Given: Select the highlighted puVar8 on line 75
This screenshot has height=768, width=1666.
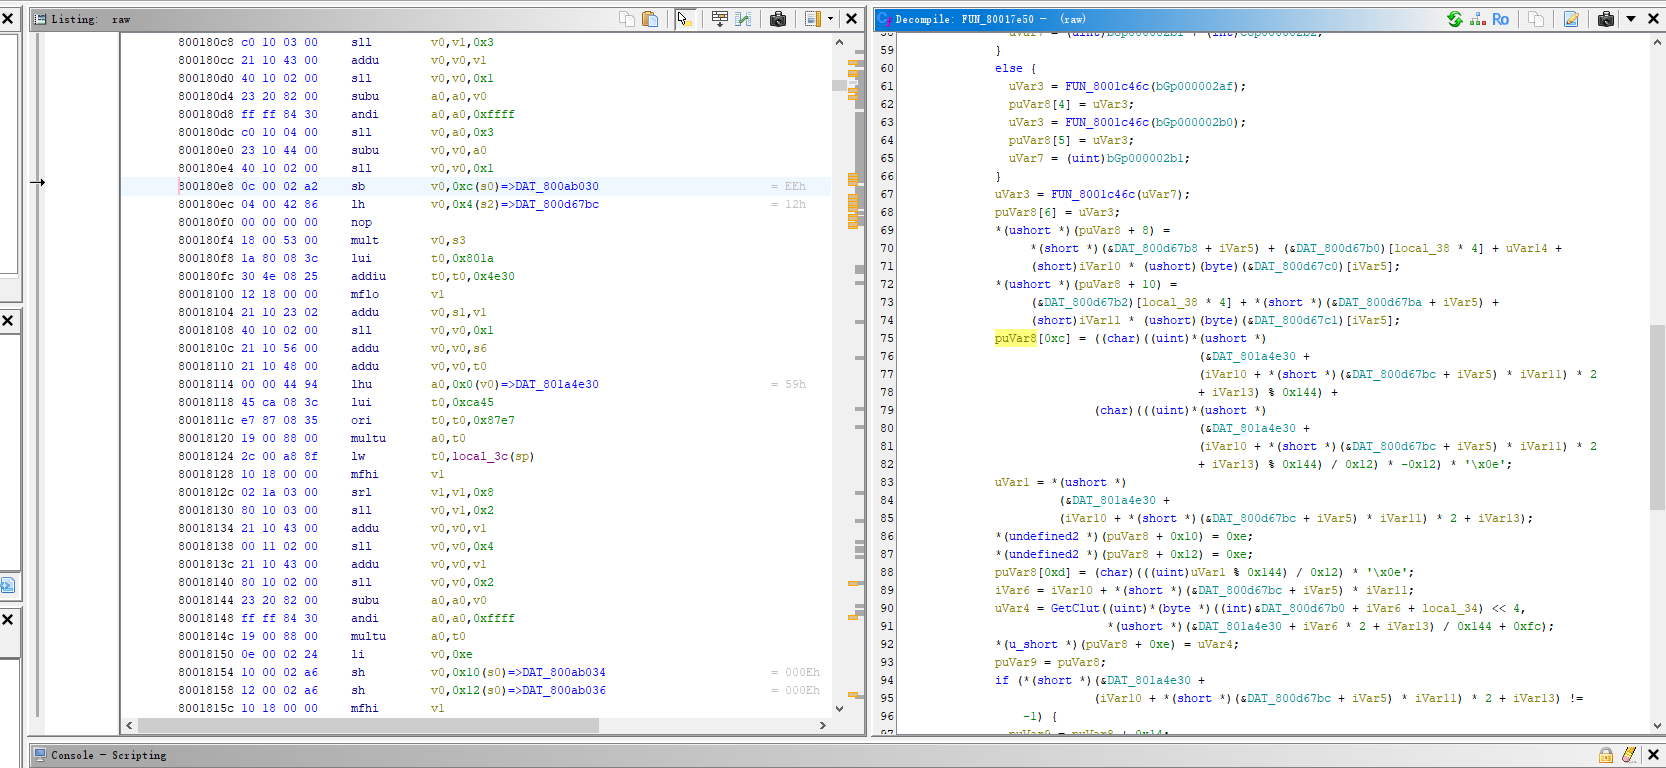Looking at the screenshot, I should [x=1015, y=338].
